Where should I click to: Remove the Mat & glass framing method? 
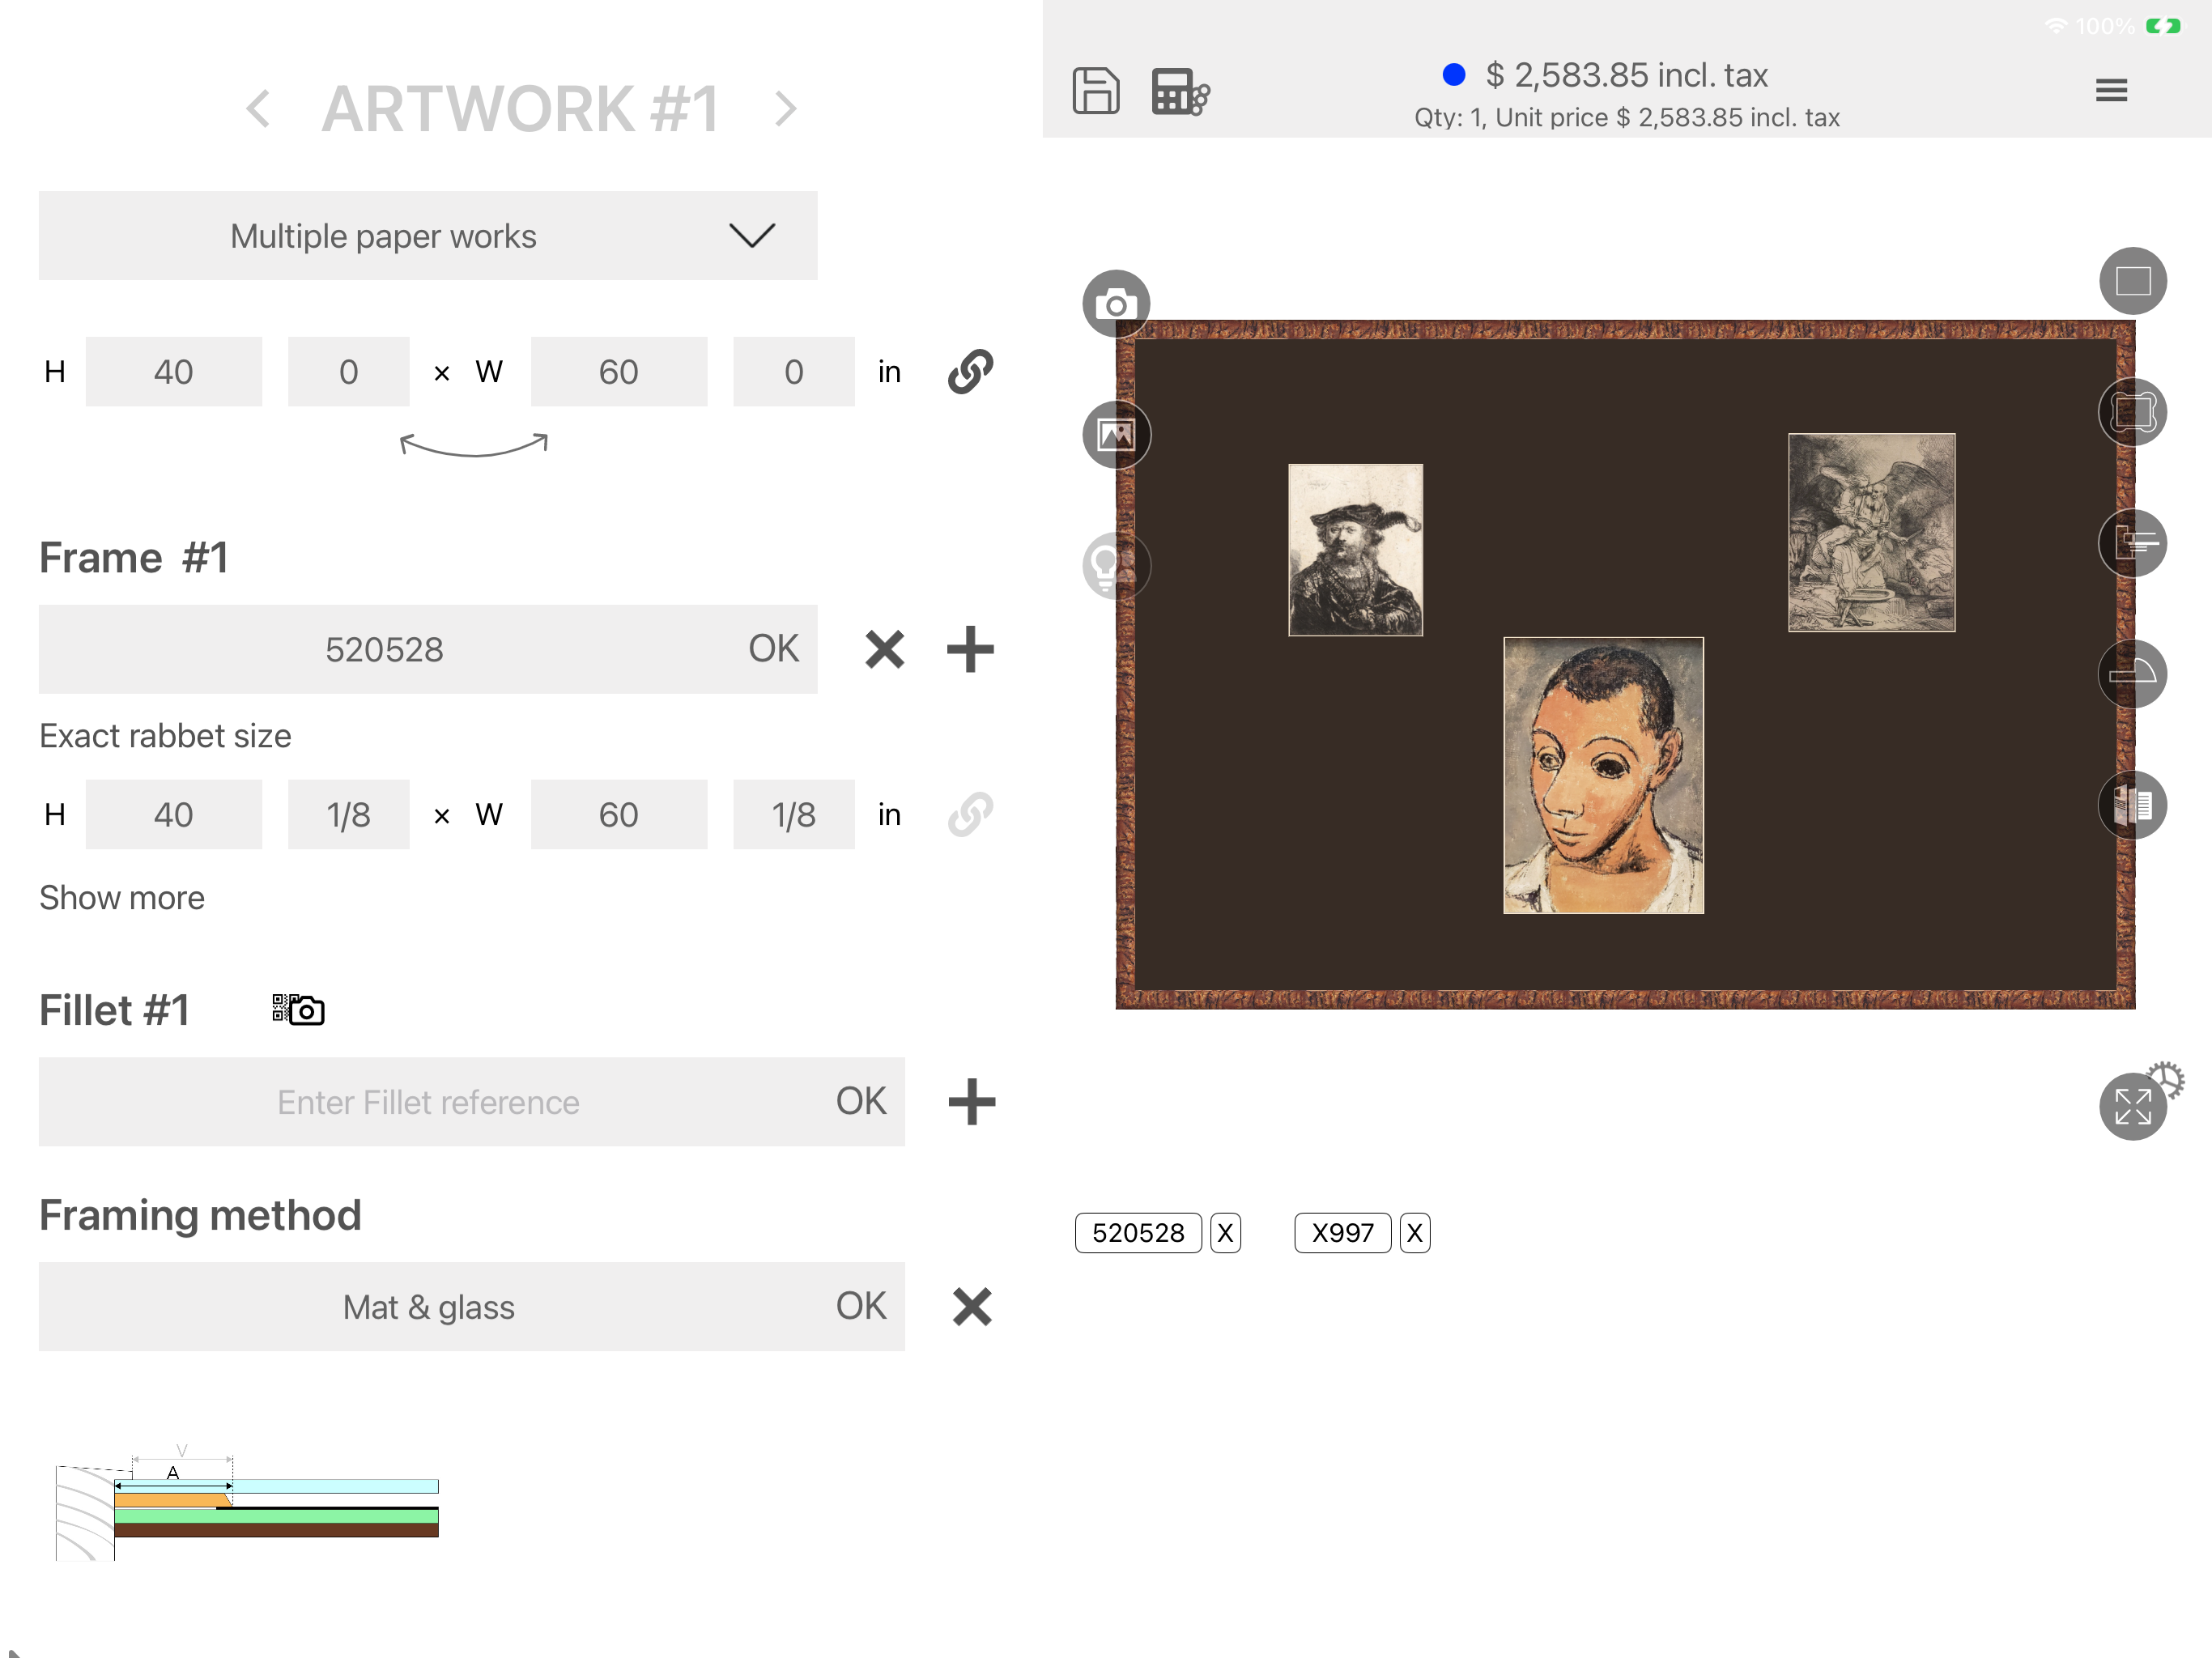coord(972,1307)
